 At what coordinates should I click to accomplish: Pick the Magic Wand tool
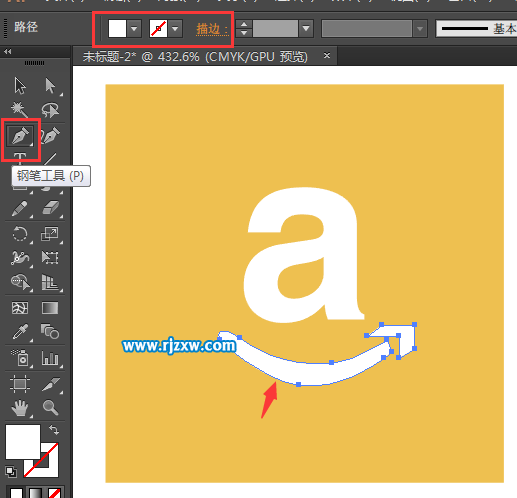(19, 110)
